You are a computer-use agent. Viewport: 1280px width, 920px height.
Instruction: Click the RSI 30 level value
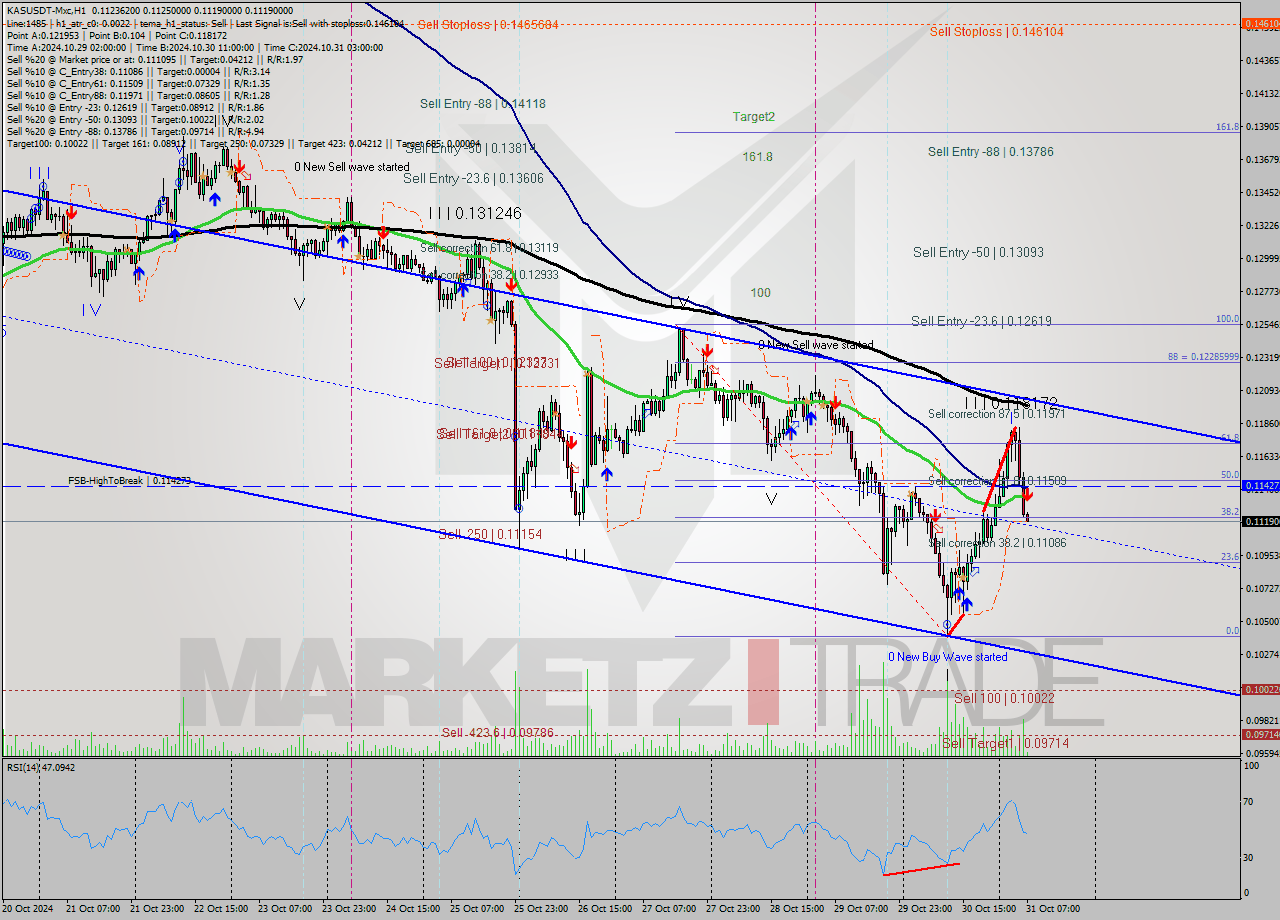tap(1250, 857)
